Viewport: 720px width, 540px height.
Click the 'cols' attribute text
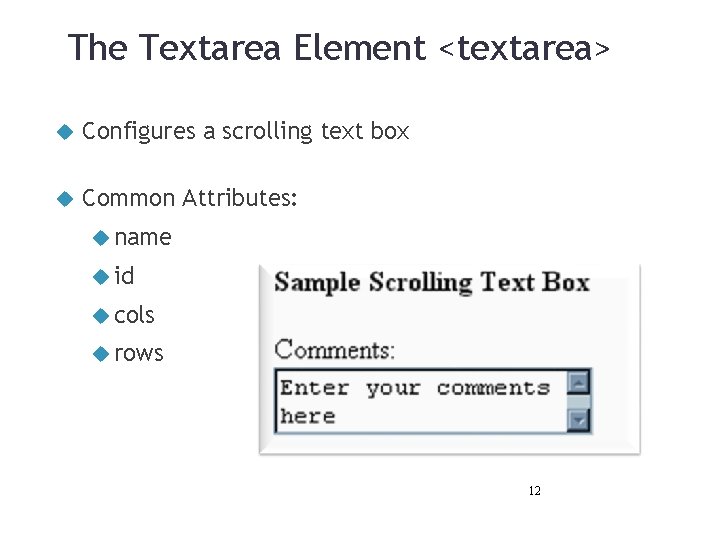pyautogui.click(x=134, y=315)
